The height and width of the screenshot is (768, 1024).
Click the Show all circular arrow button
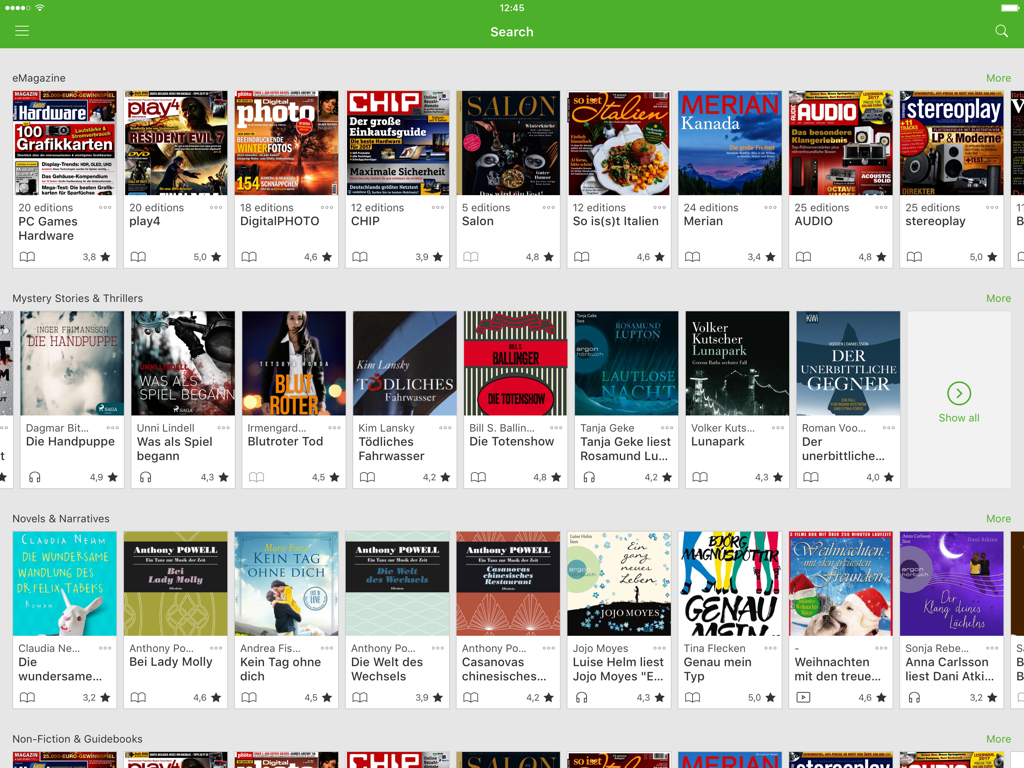[959, 393]
